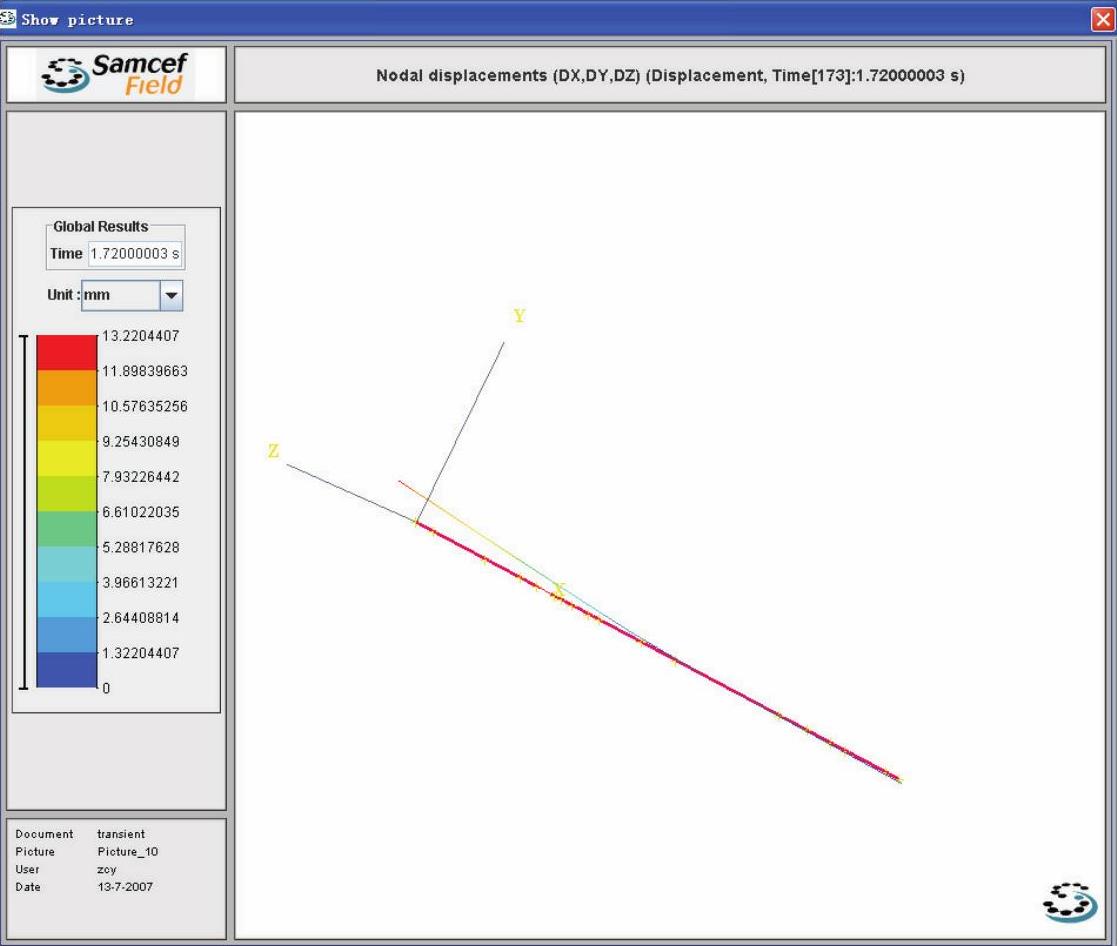The image size is (1117, 946).
Task: Click the red swatch at legend top
Action: (x=66, y=353)
